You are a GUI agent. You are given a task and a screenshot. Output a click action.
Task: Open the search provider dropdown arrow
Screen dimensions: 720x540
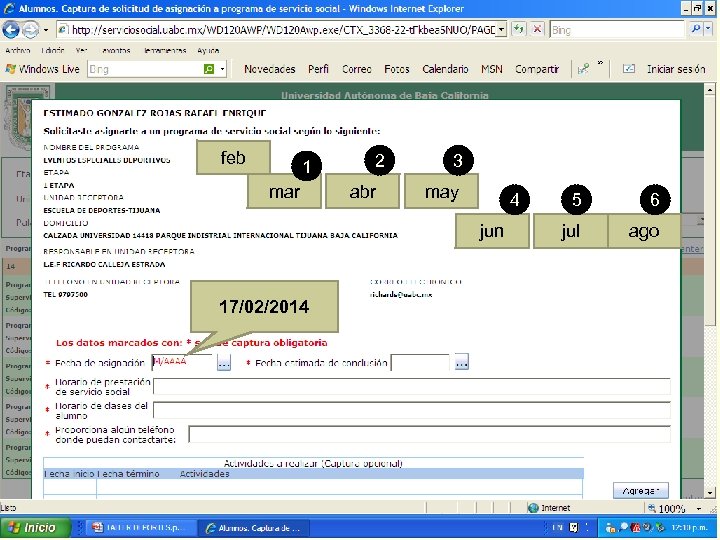coord(708,29)
